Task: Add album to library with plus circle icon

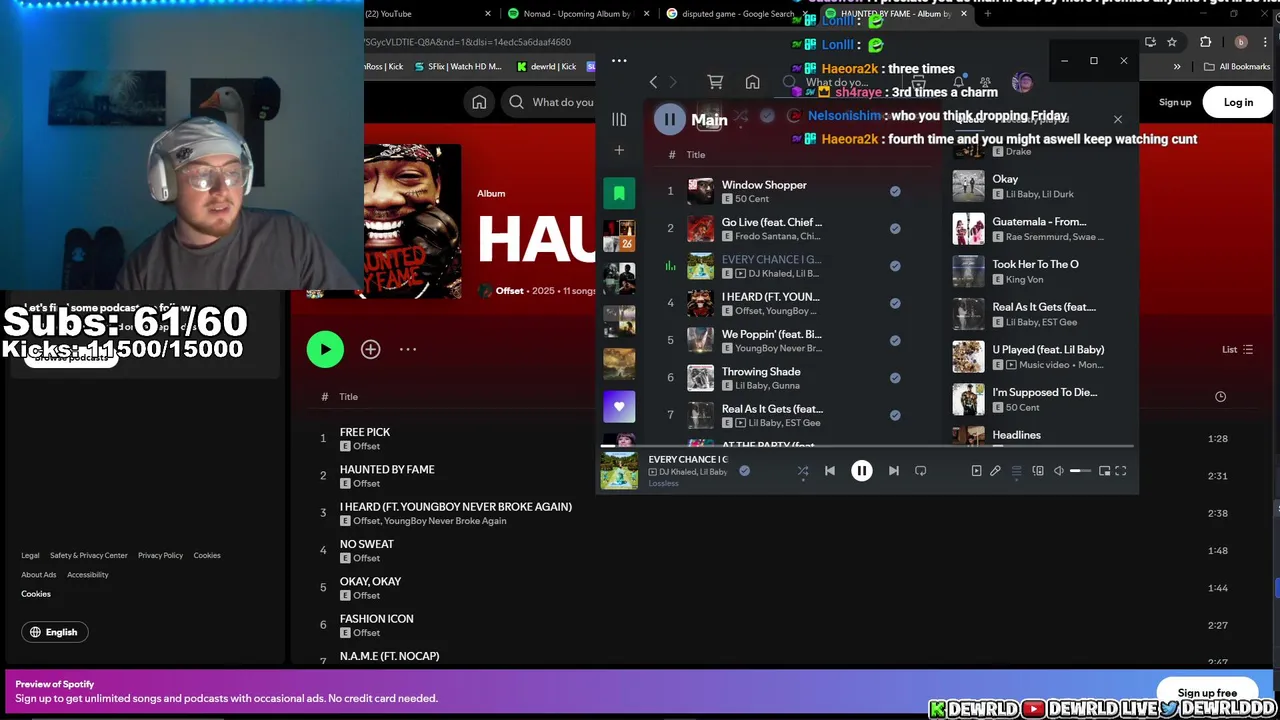Action: (370, 349)
